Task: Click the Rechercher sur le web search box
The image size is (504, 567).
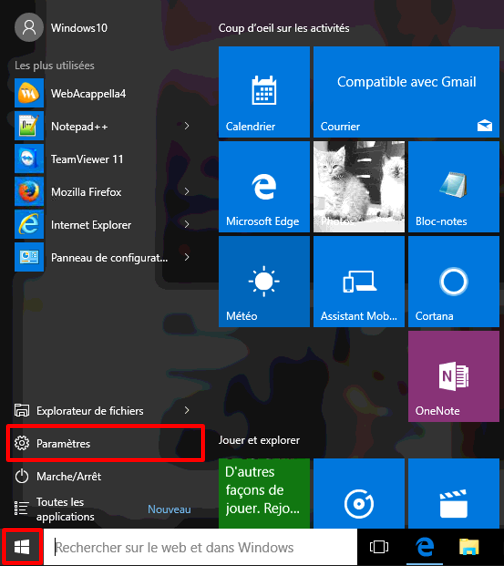Action: 202,547
